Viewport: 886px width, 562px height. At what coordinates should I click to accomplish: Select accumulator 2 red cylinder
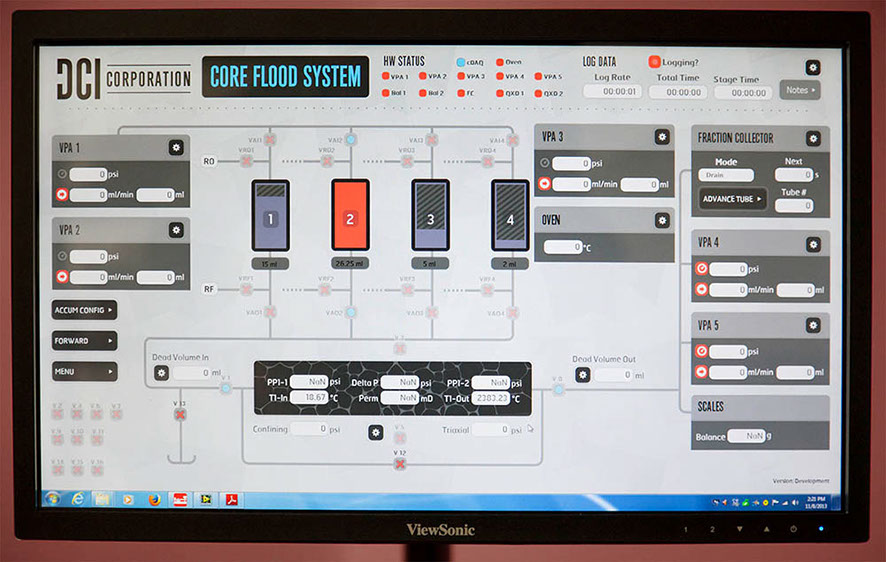coord(350,215)
